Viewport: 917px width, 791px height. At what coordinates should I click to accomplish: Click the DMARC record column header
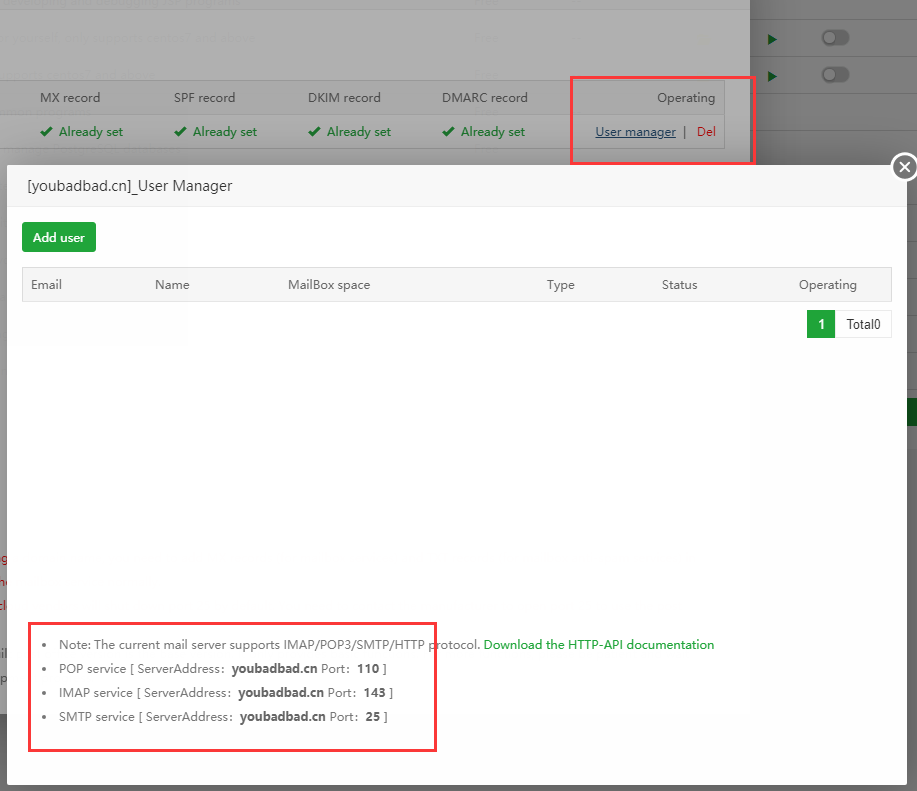coord(484,98)
